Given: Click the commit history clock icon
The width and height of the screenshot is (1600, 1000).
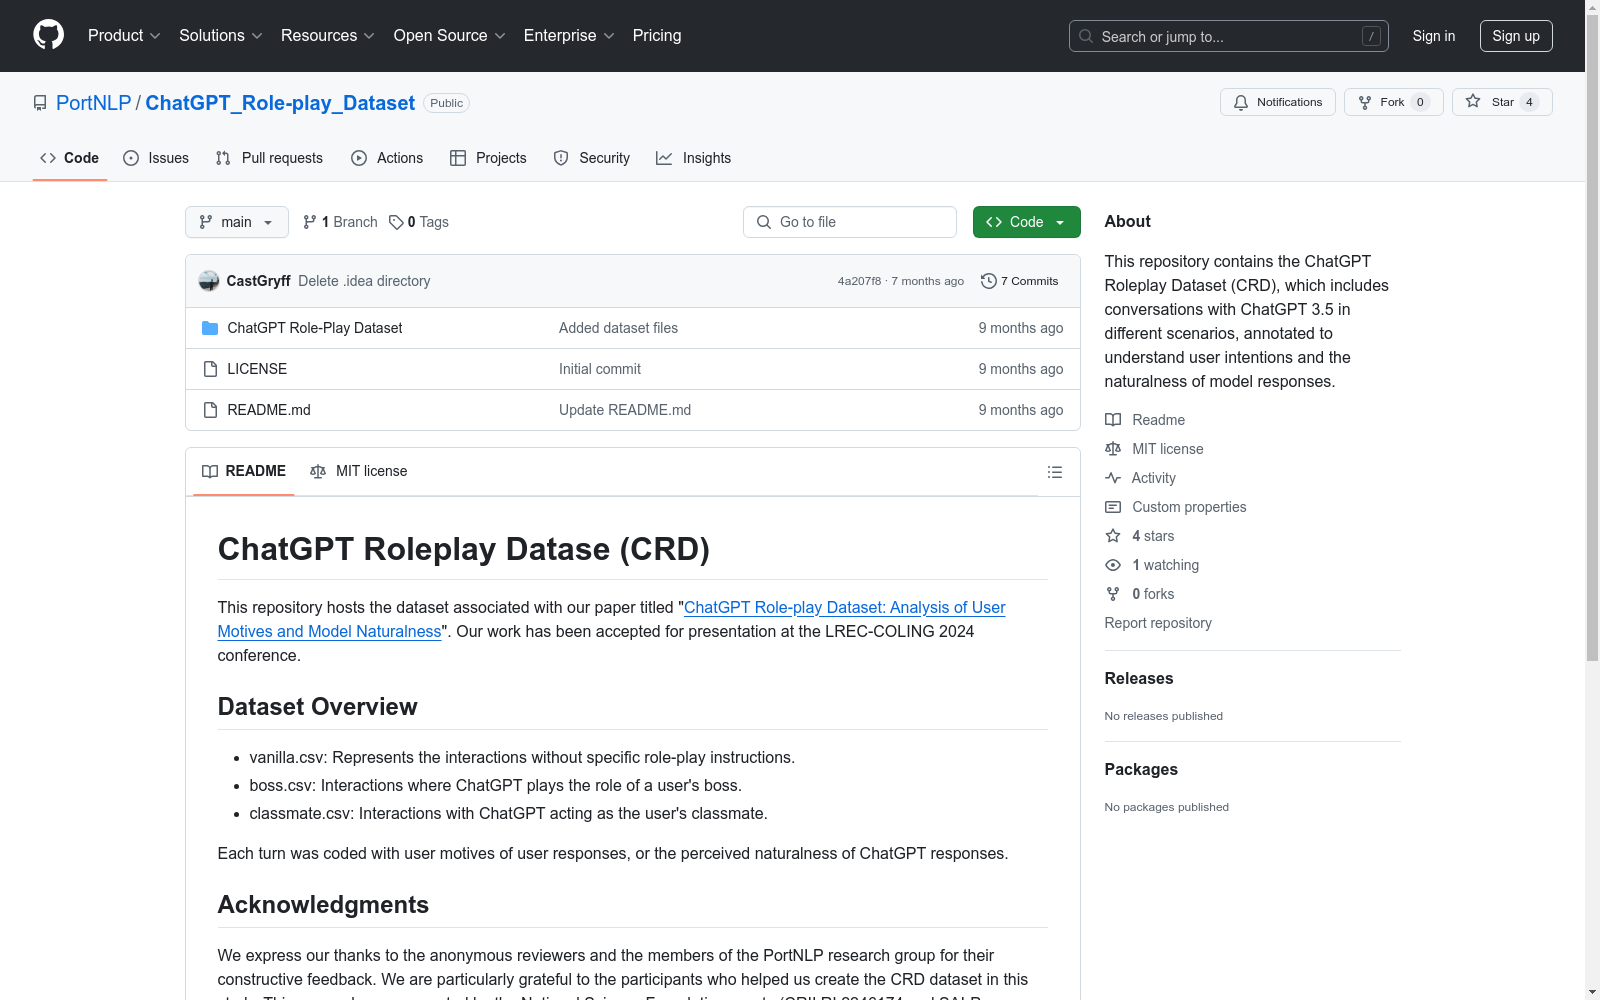Looking at the screenshot, I should (x=989, y=281).
